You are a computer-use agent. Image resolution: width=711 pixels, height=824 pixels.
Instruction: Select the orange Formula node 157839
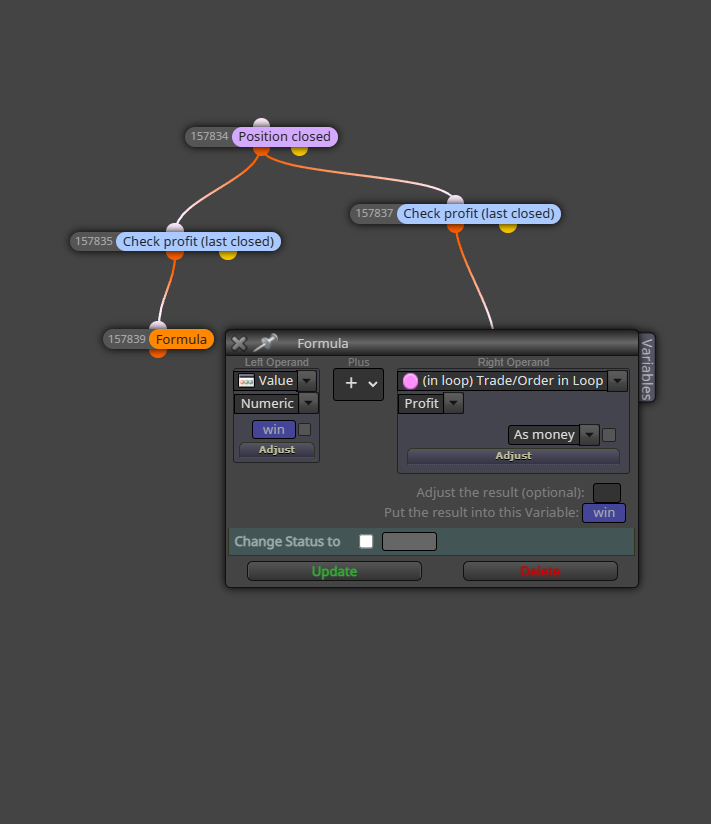(x=181, y=339)
